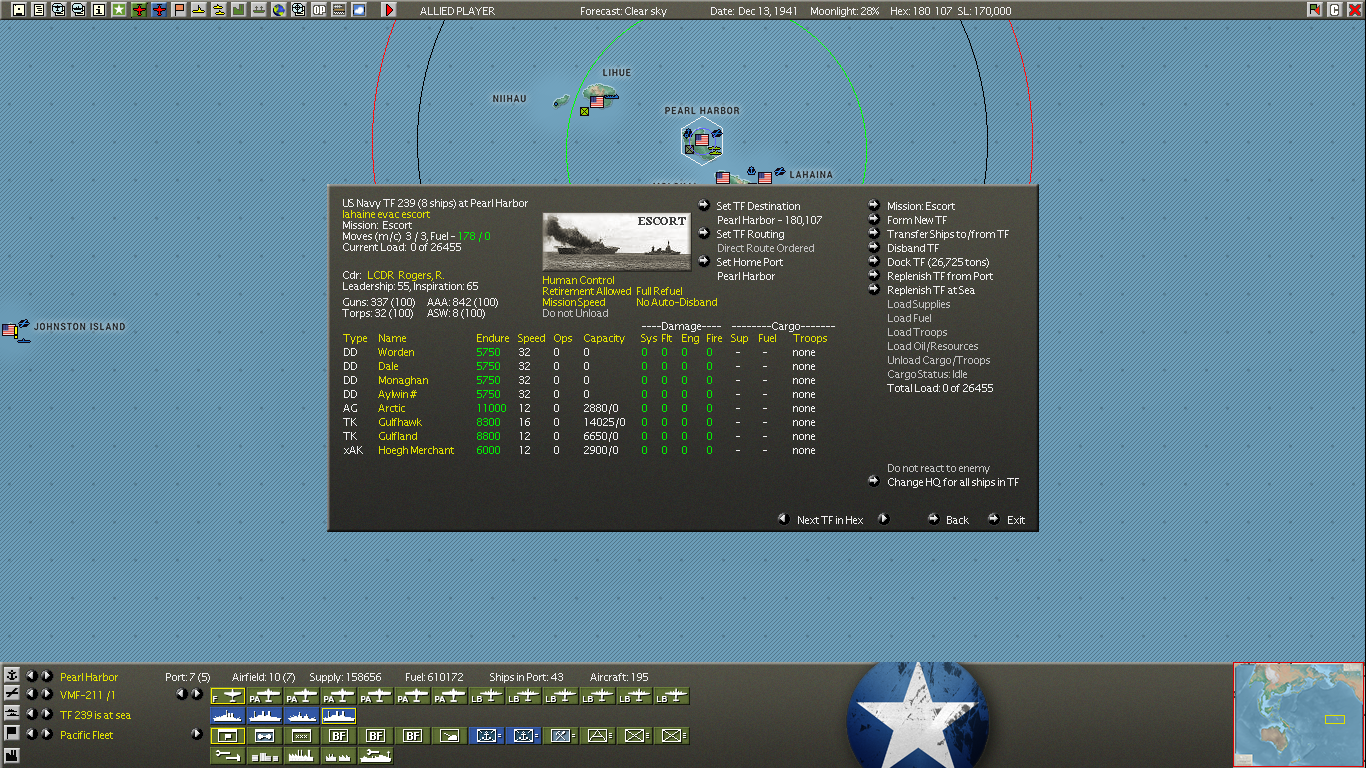Select the first BF base force unit icon
The image size is (1366, 768).
point(338,736)
